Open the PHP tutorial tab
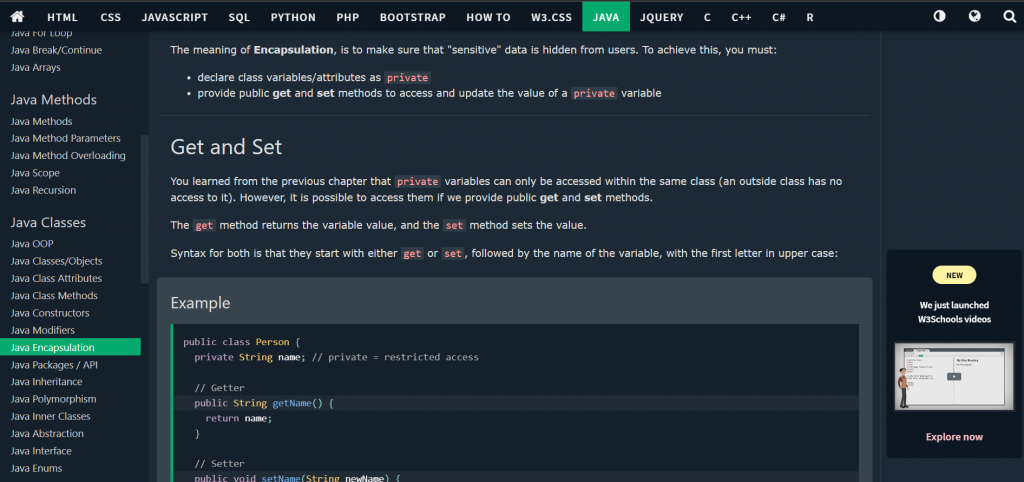1024x482 pixels. click(x=348, y=18)
